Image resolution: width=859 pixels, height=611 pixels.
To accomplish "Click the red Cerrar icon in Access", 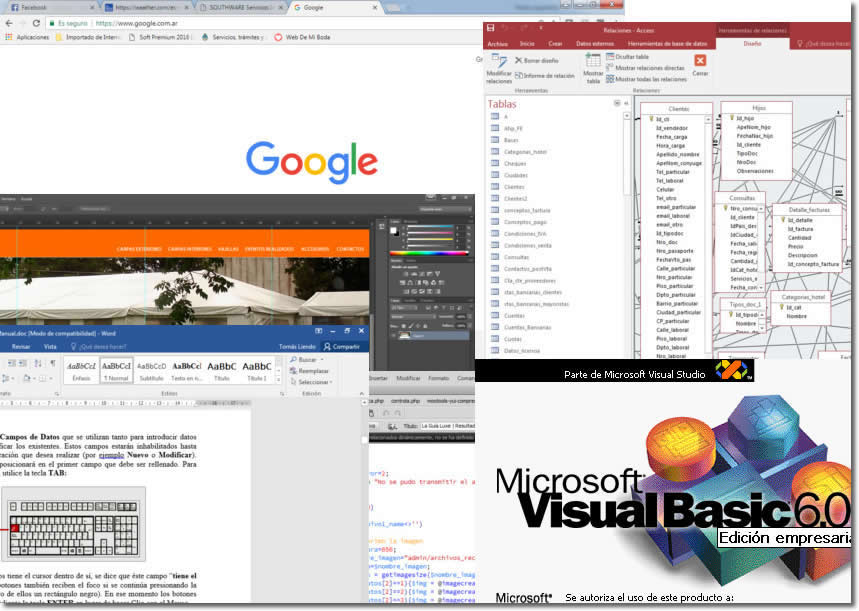I will 700,61.
